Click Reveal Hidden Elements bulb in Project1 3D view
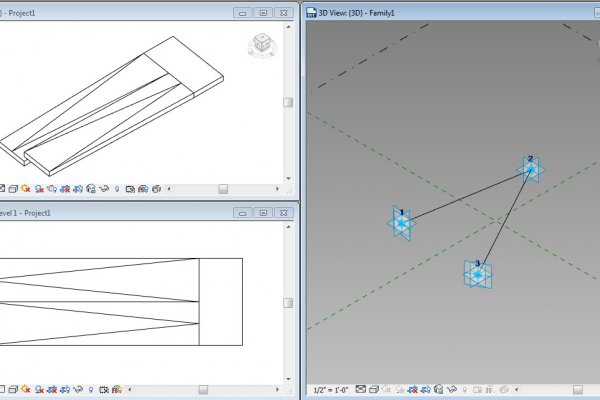 pyautogui.click(x=117, y=188)
